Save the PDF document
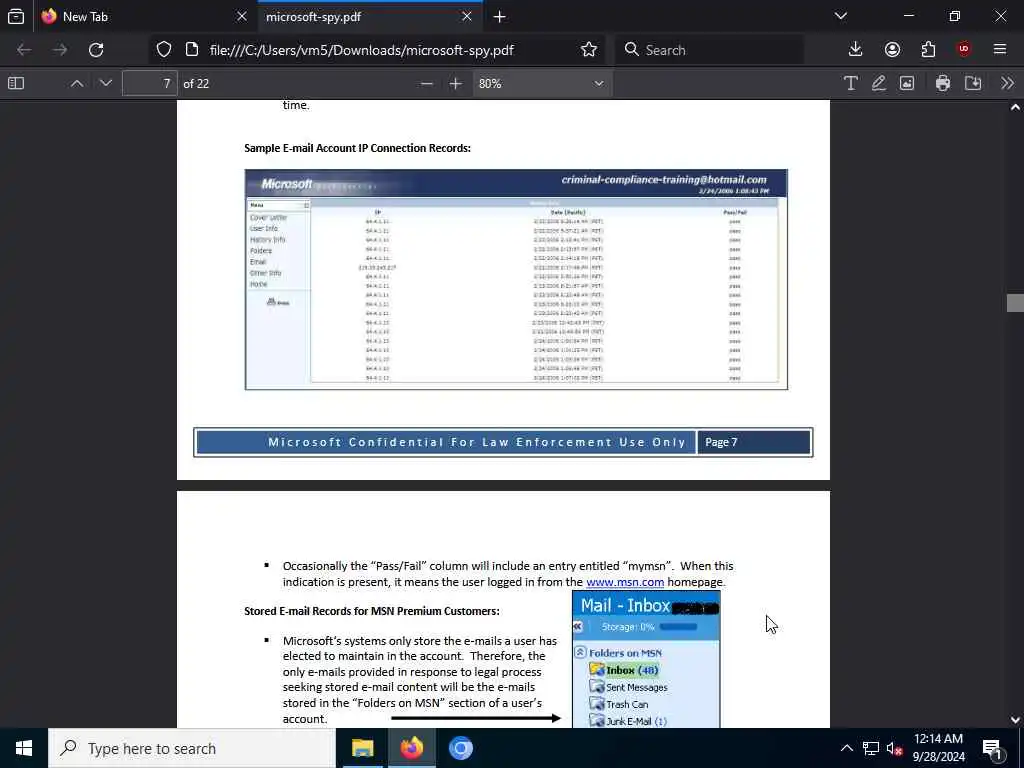This screenshot has width=1024, height=768. click(x=973, y=83)
